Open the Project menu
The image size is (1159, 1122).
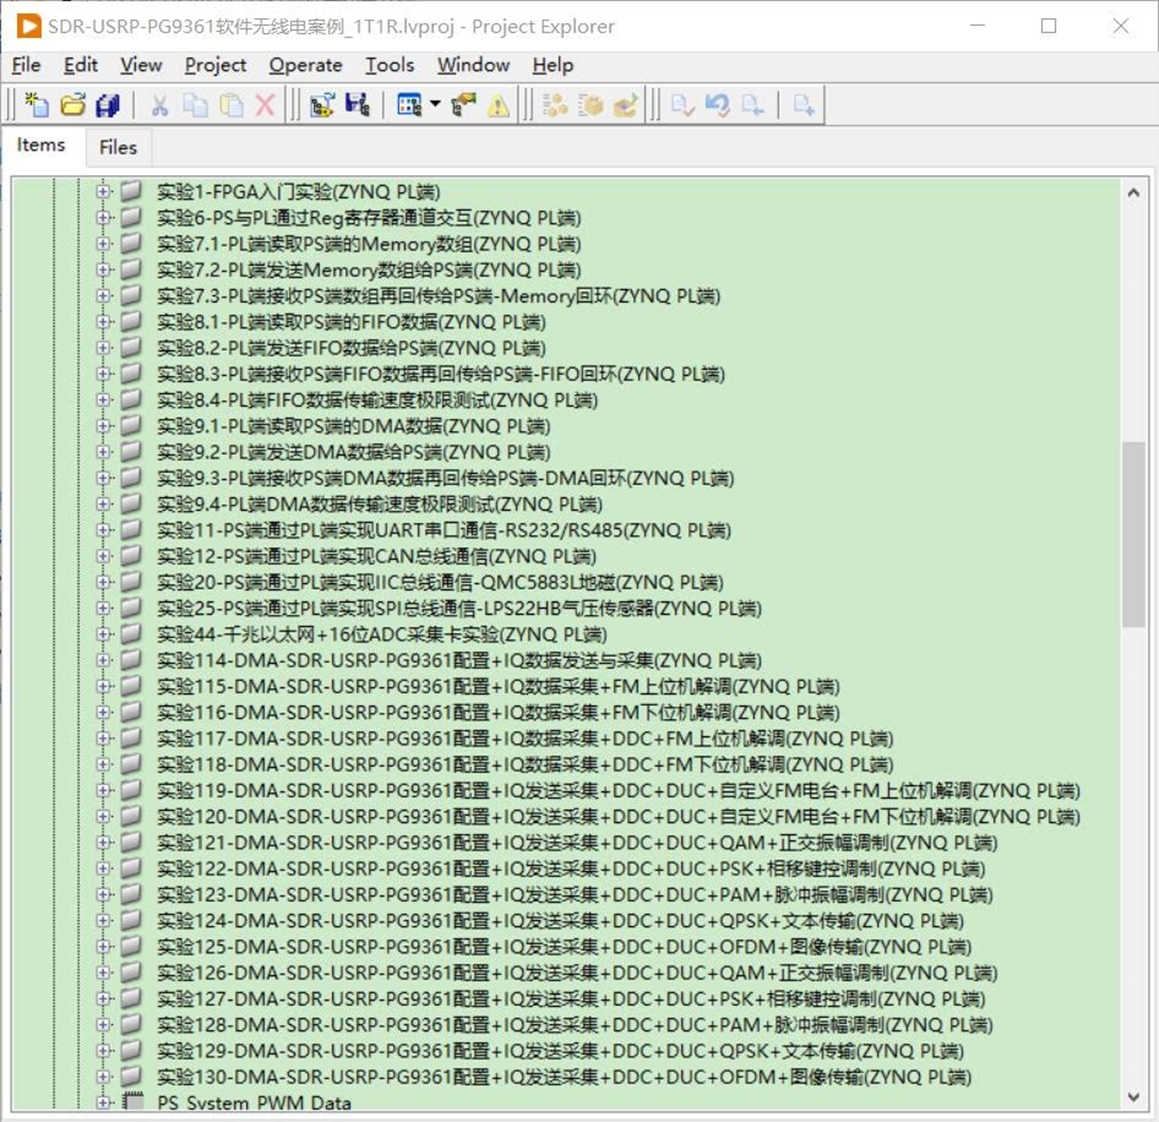[215, 66]
